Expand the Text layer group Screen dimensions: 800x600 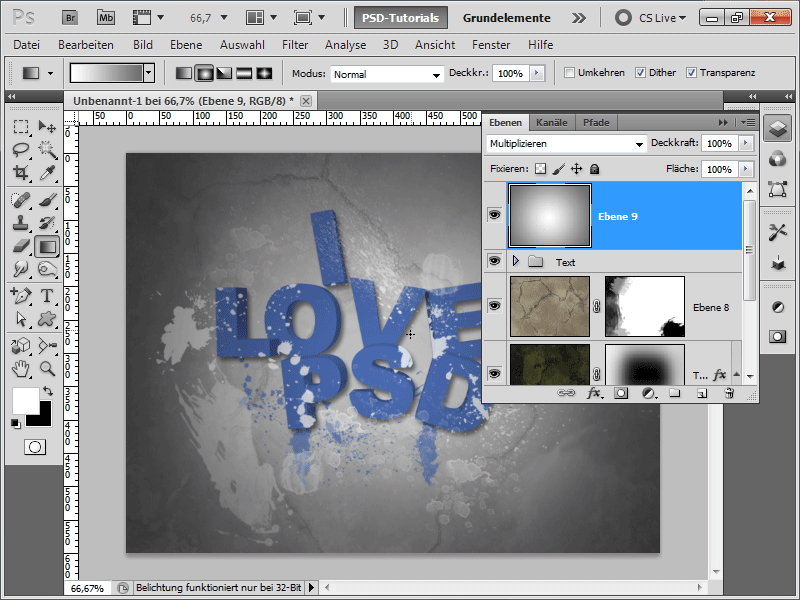(515, 262)
